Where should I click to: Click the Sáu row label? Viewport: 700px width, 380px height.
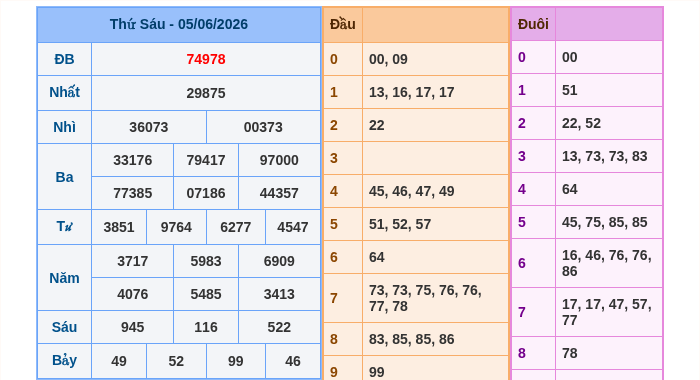[x=64, y=327]
